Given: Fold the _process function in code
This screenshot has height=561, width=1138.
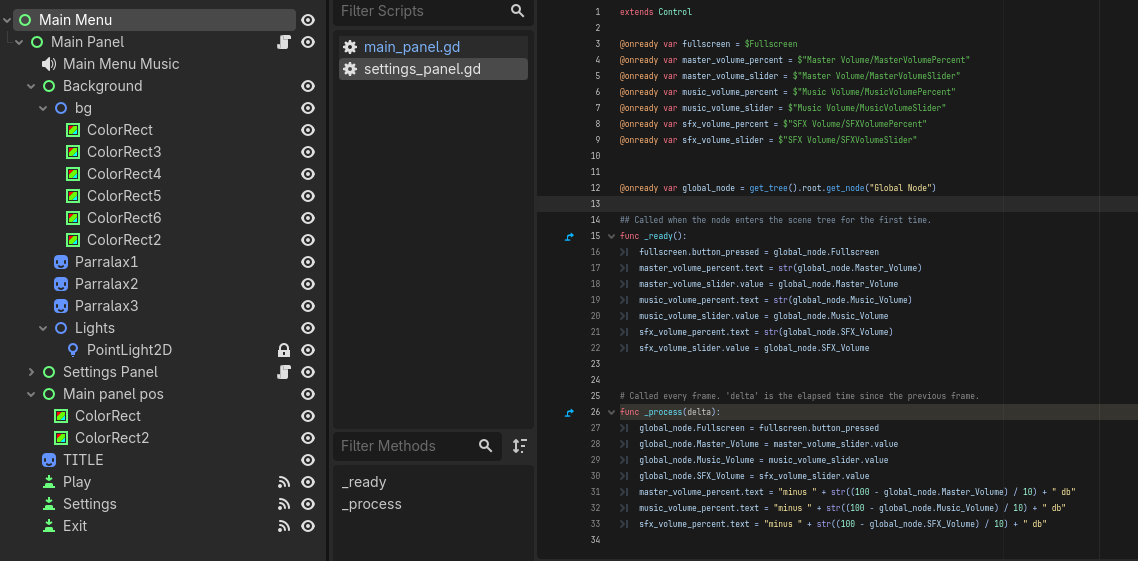Looking at the screenshot, I should point(611,412).
